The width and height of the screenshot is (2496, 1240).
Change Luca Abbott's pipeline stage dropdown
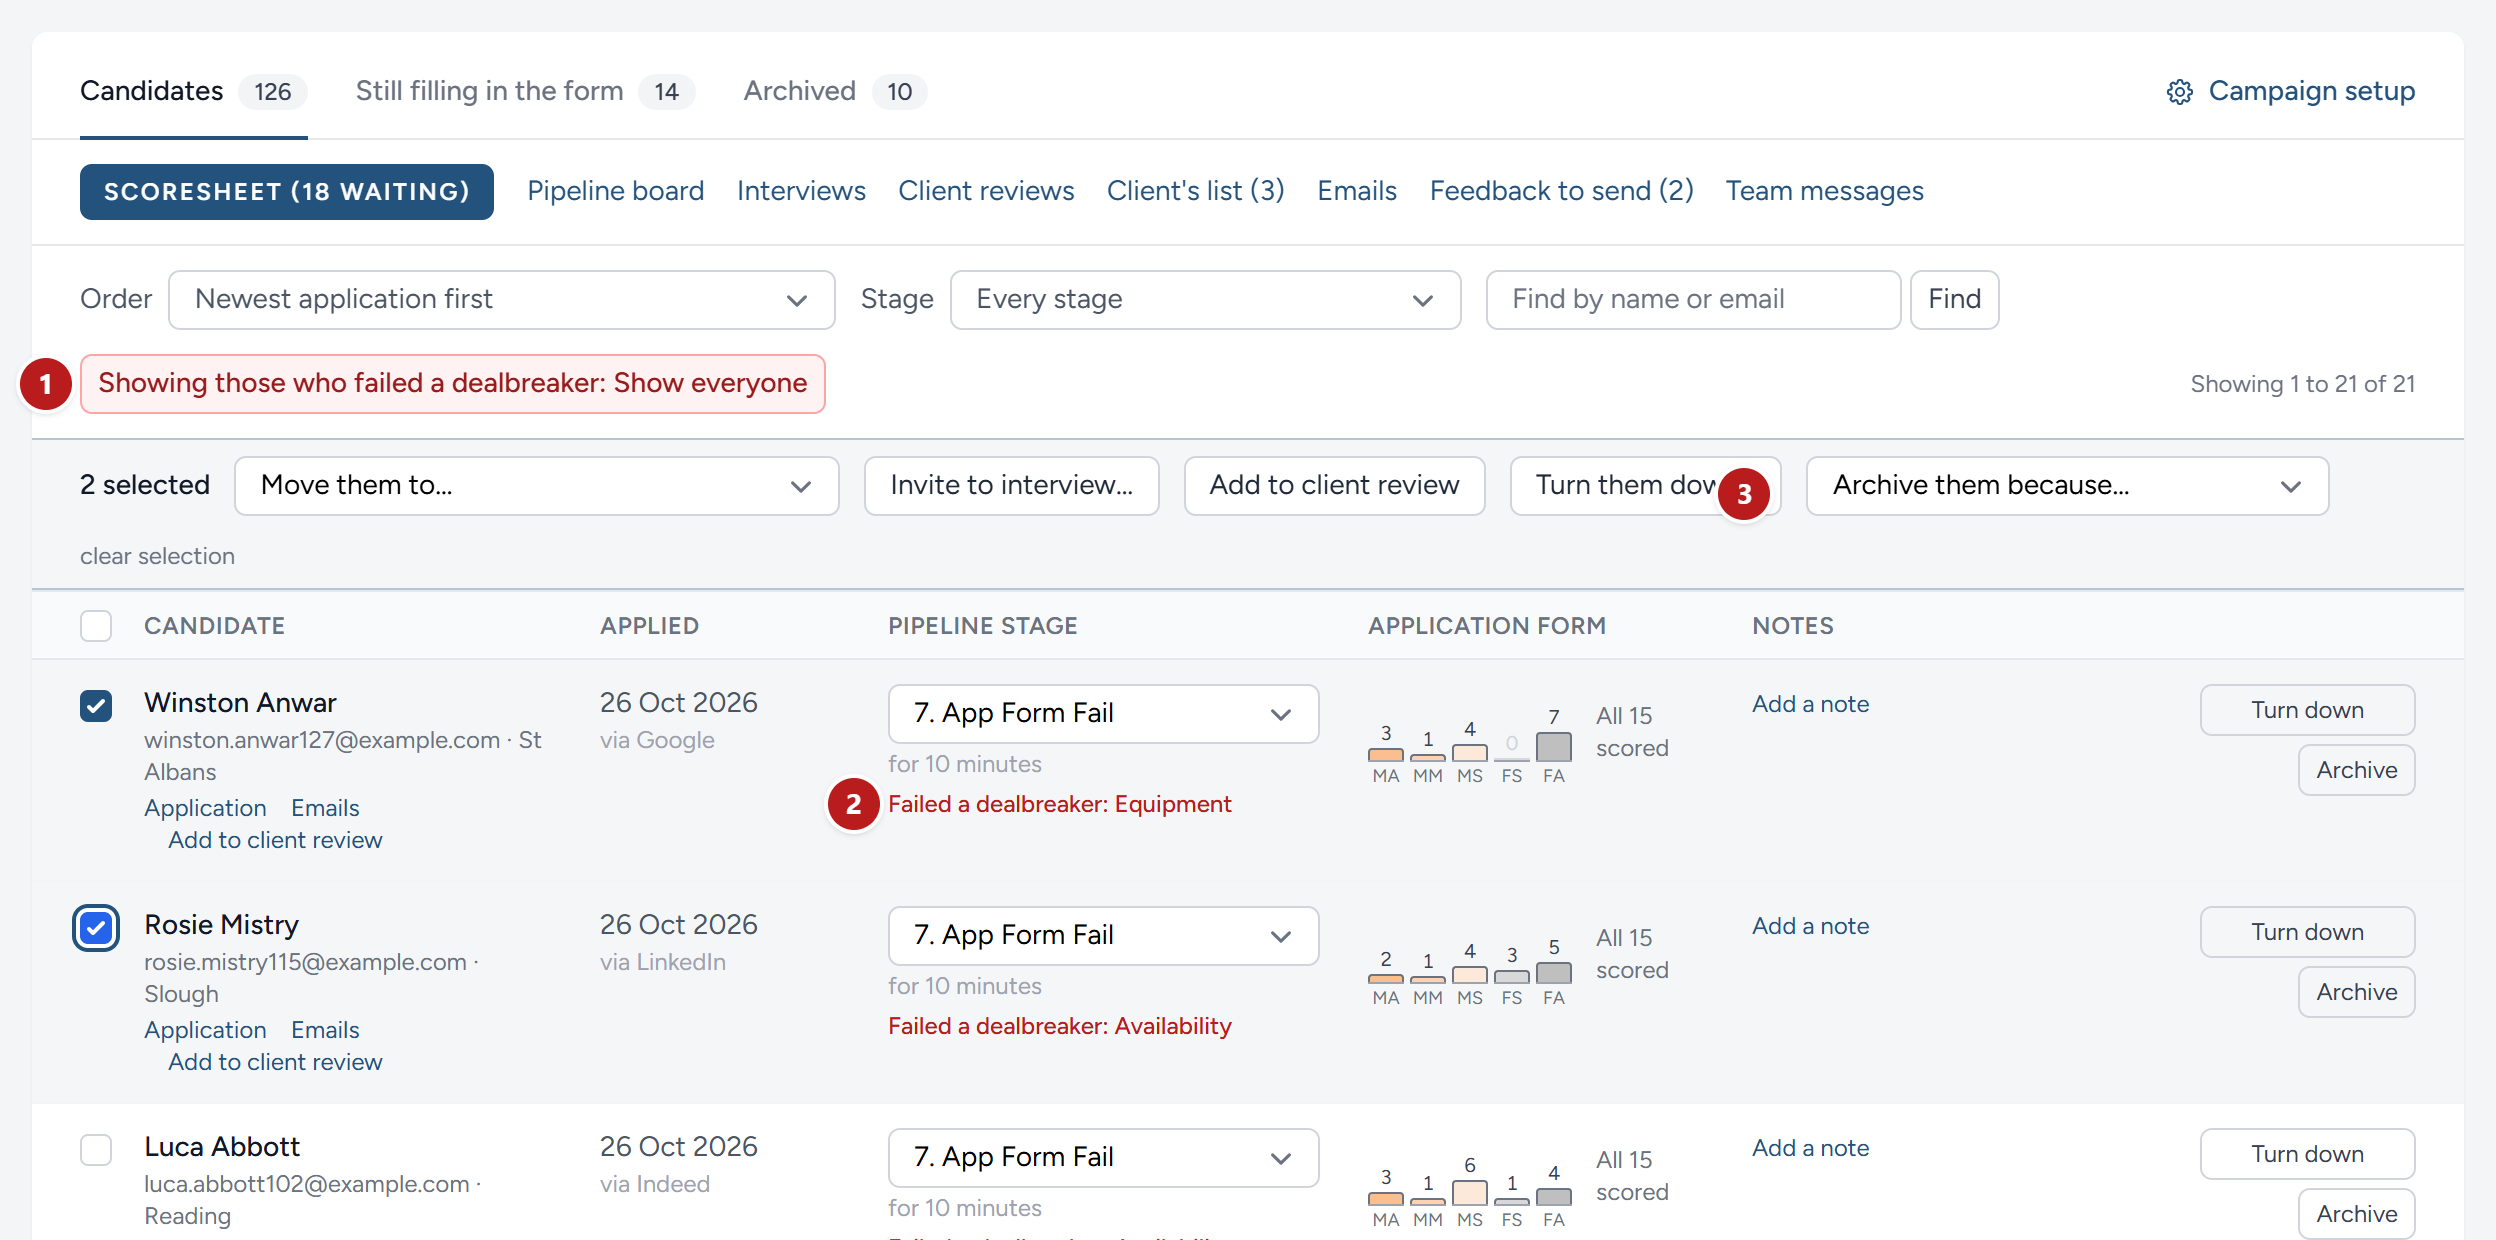click(x=1103, y=1158)
